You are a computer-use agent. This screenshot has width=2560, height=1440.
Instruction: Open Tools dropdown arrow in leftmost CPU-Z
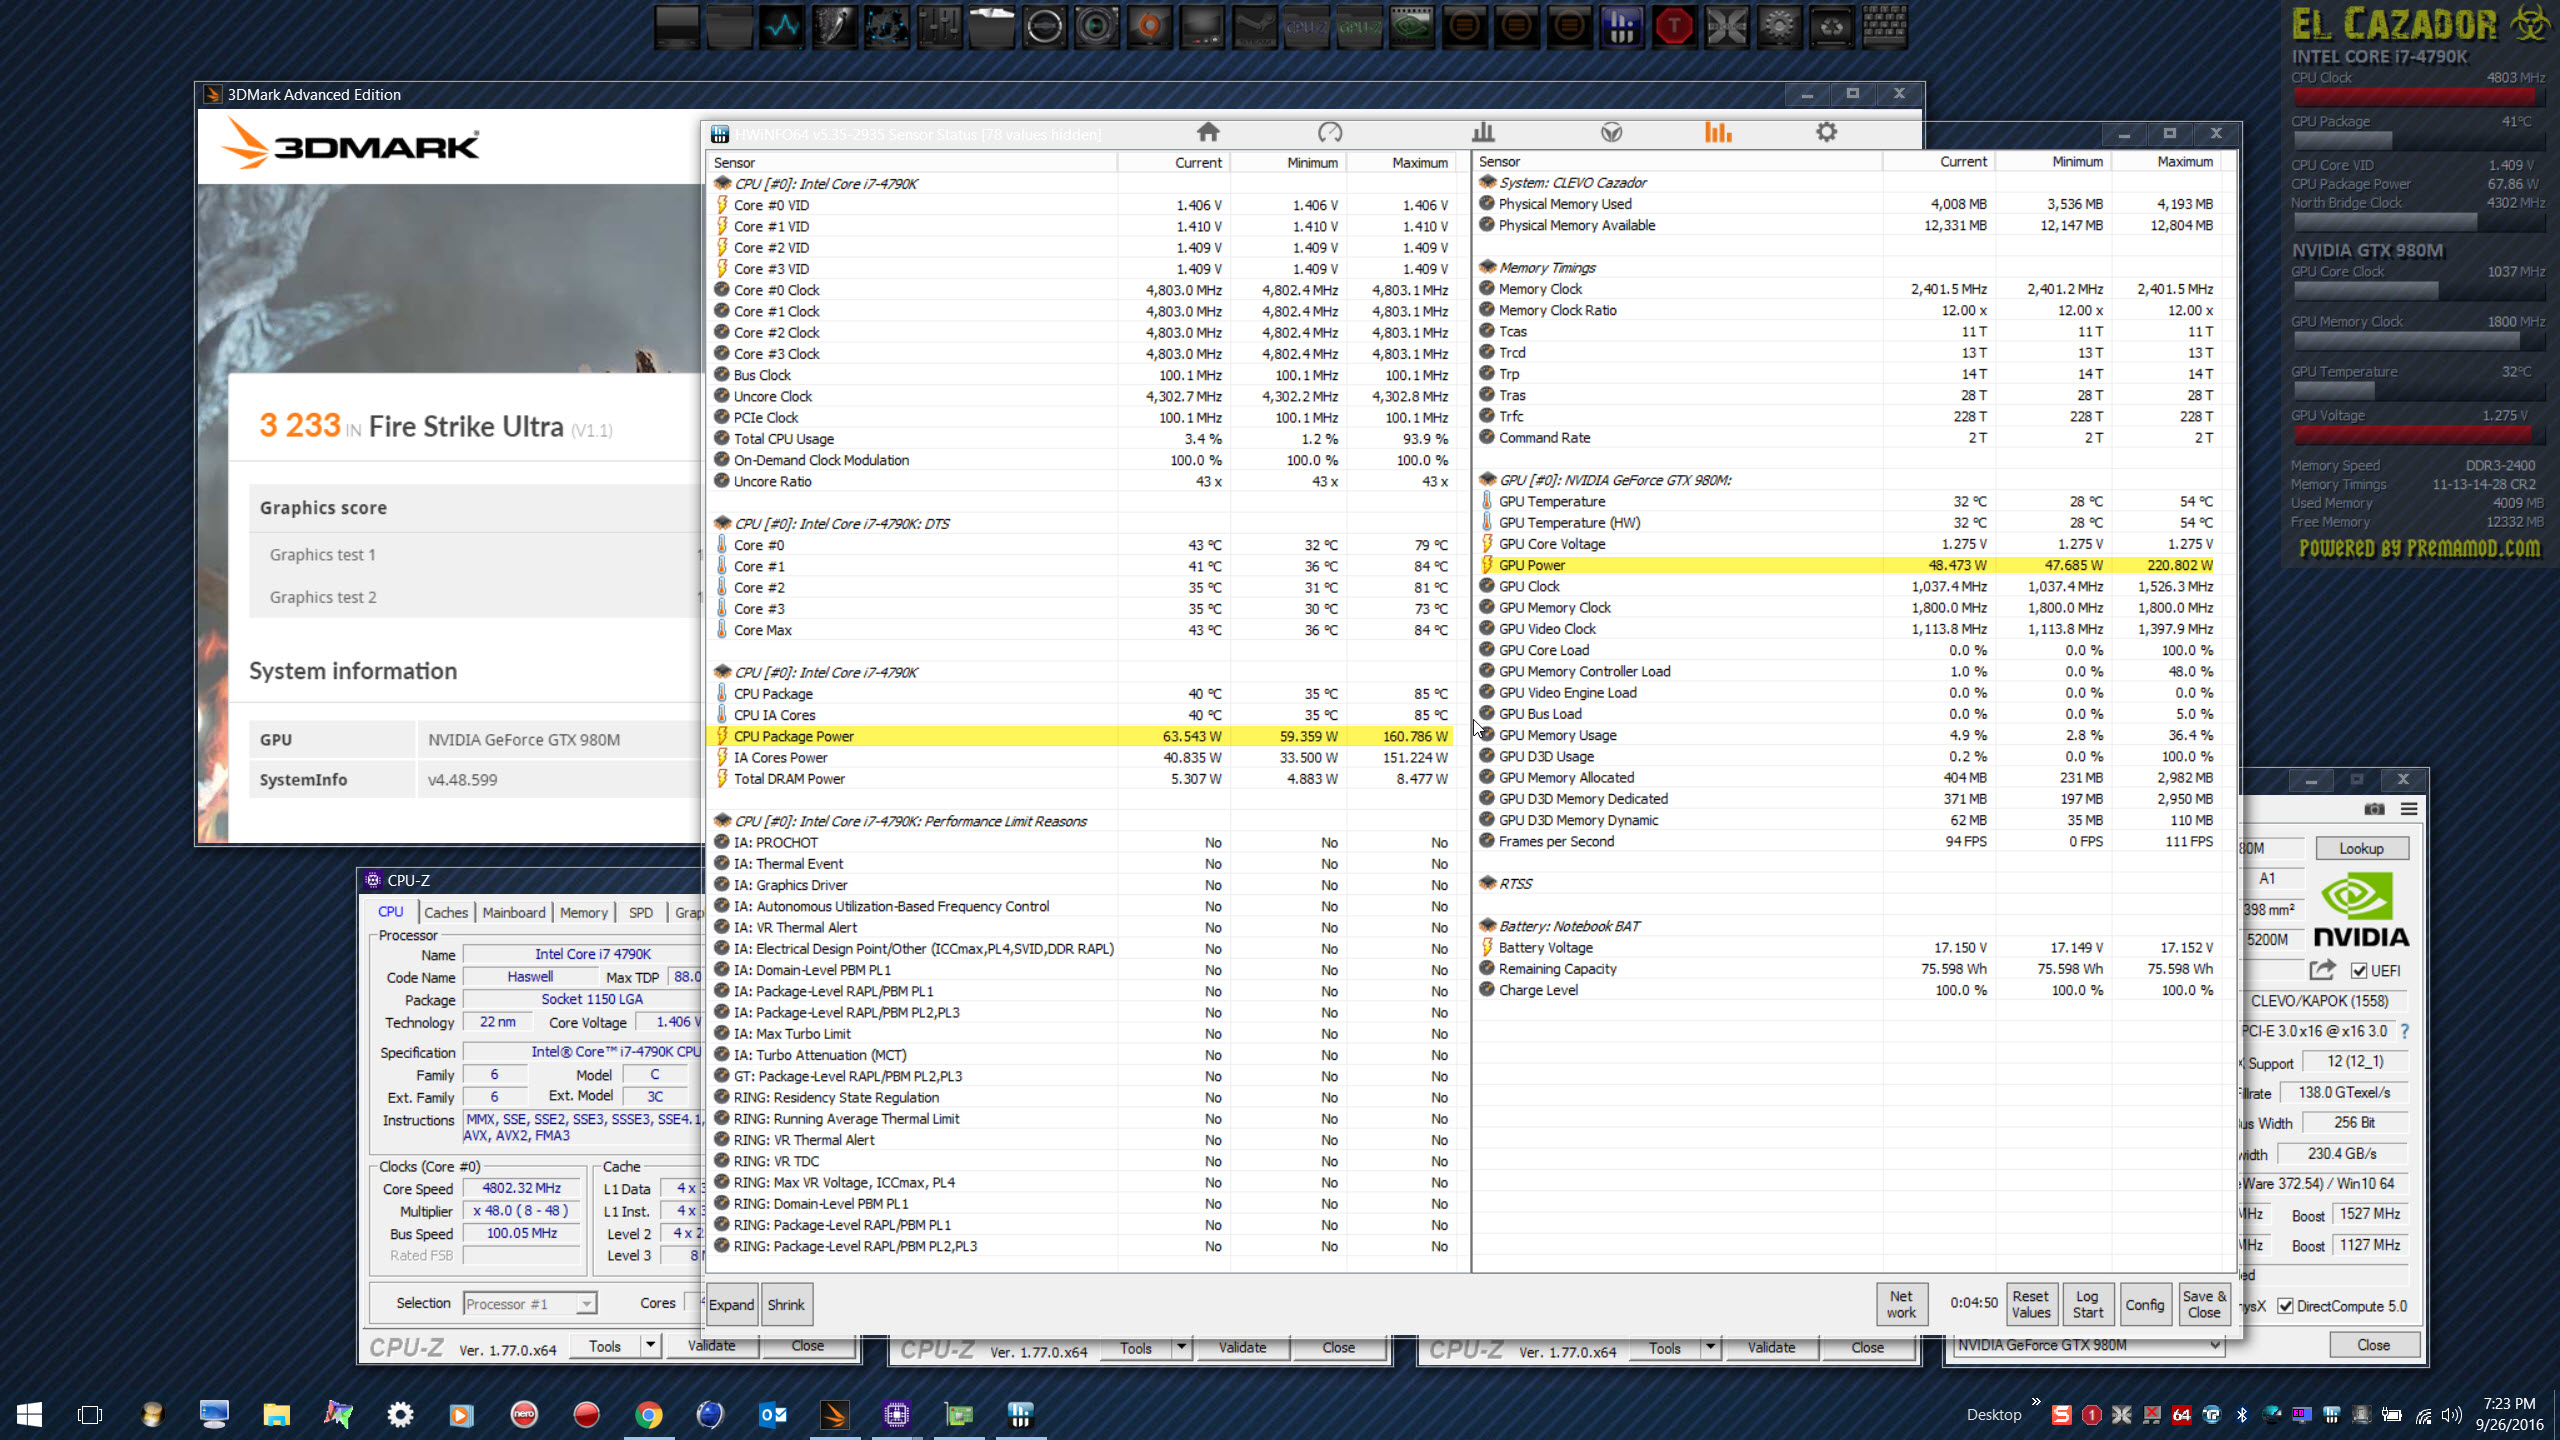click(650, 1346)
